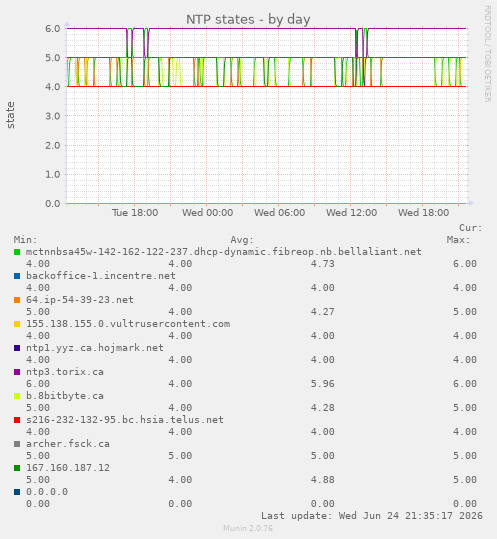The width and height of the screenshot is (497, 539).
Task: Click the gray swatch for archer.fsck.ca
Action: [17, 444]
